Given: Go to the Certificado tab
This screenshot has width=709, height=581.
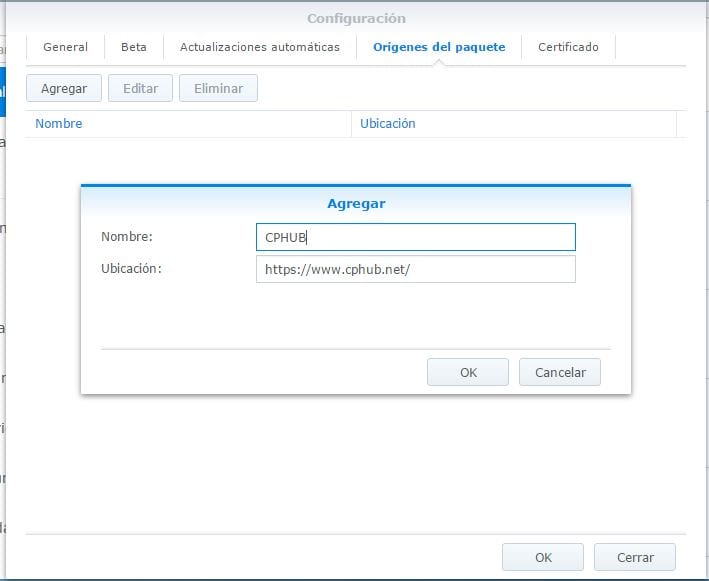Looking at the screenshot, I should (568, 47).
